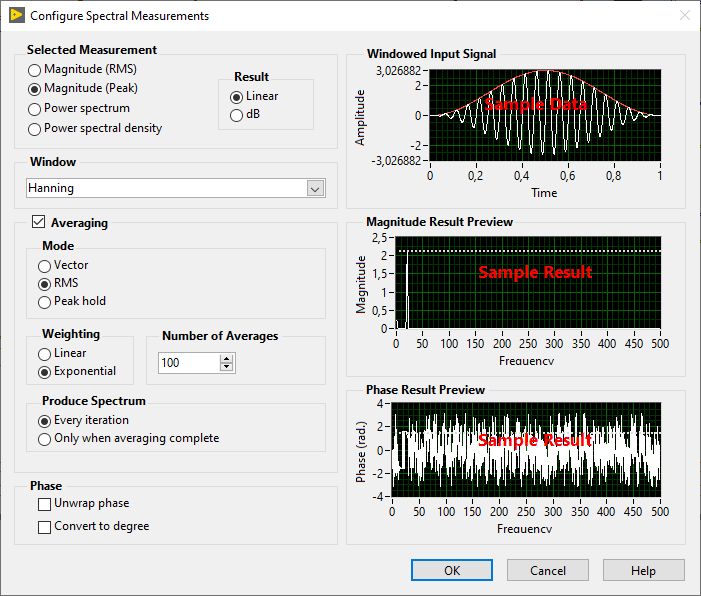Click the Phase Result Preview graph

(526, 450)
